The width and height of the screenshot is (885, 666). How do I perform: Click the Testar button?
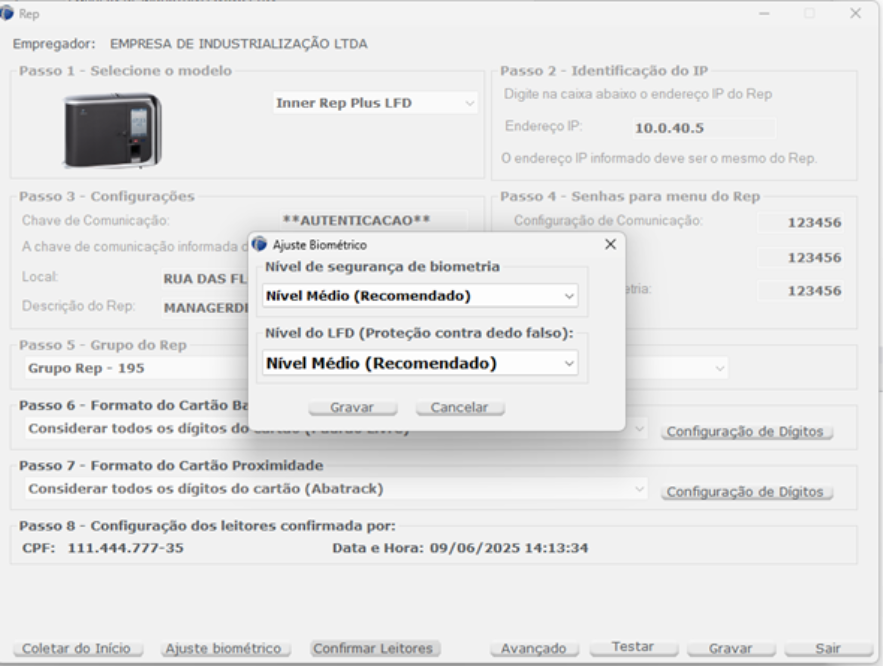632,648
